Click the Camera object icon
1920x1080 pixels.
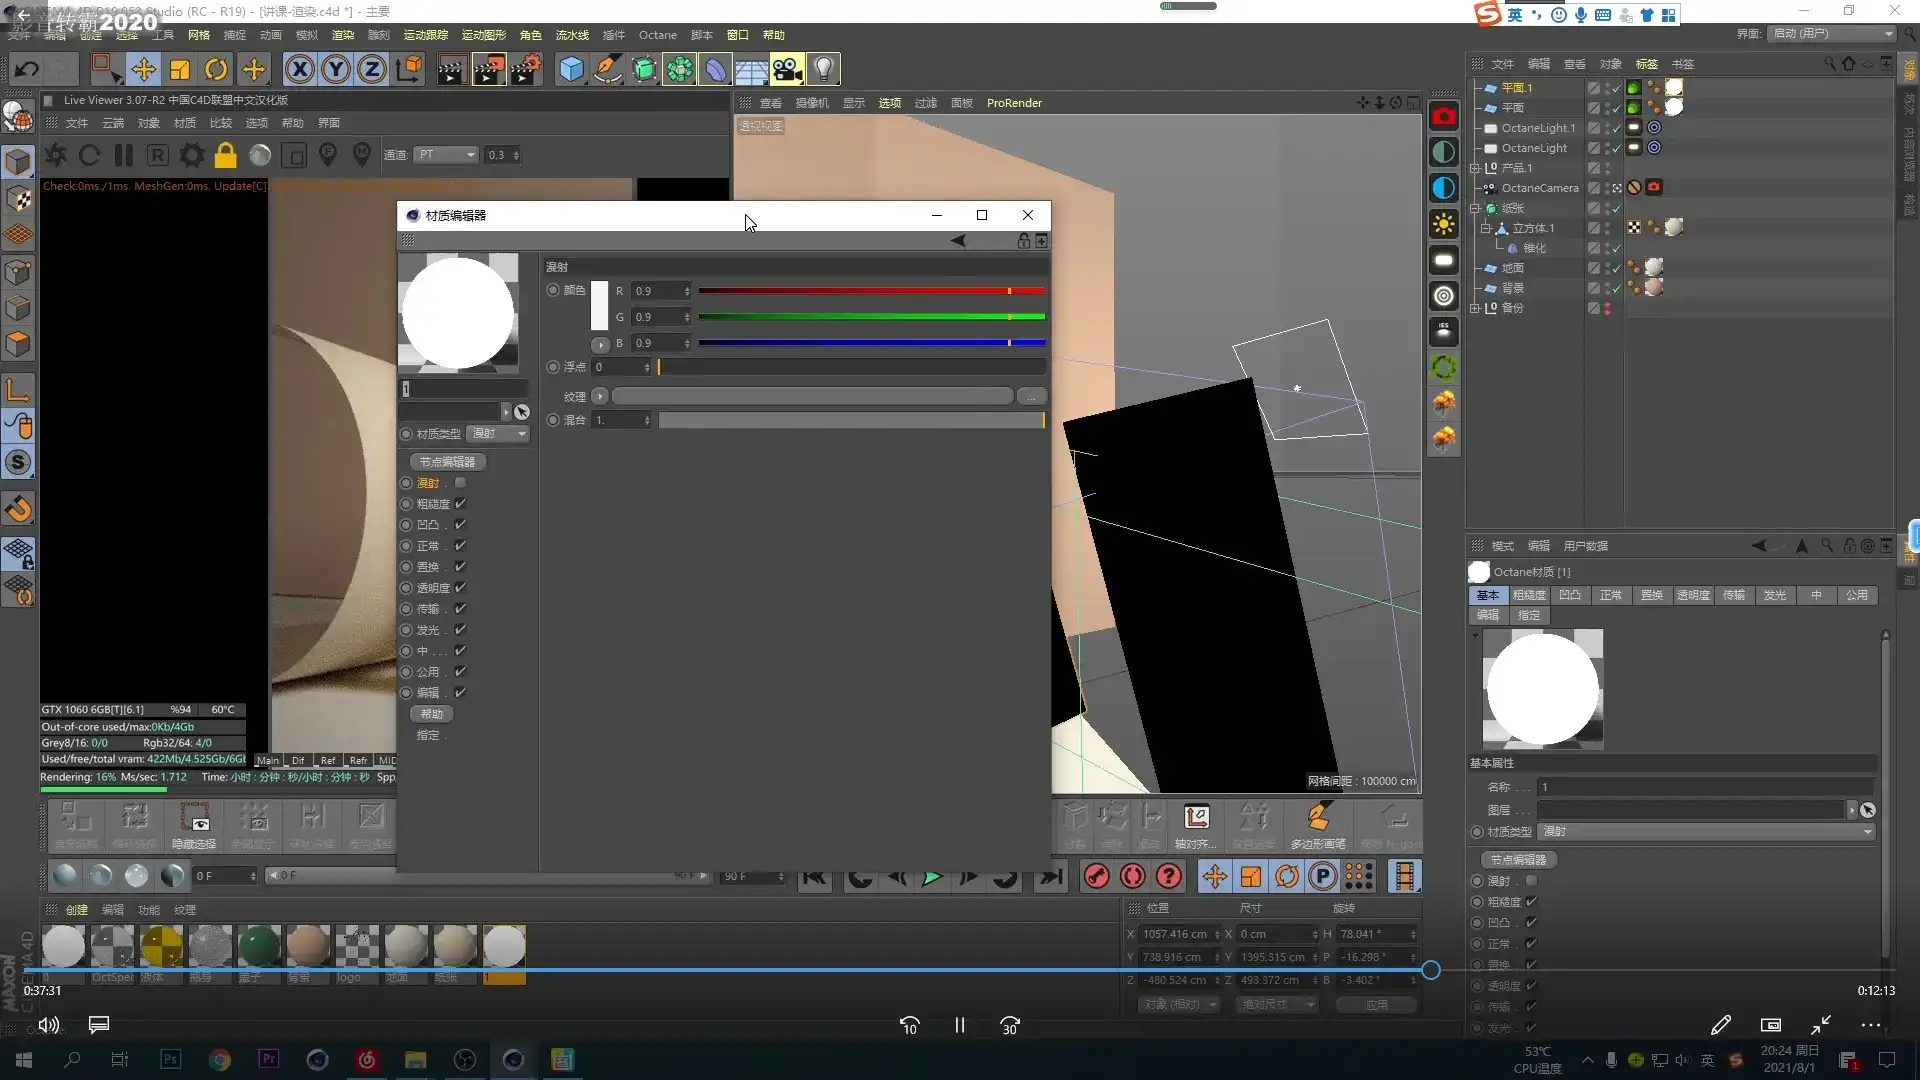(787, 69)
